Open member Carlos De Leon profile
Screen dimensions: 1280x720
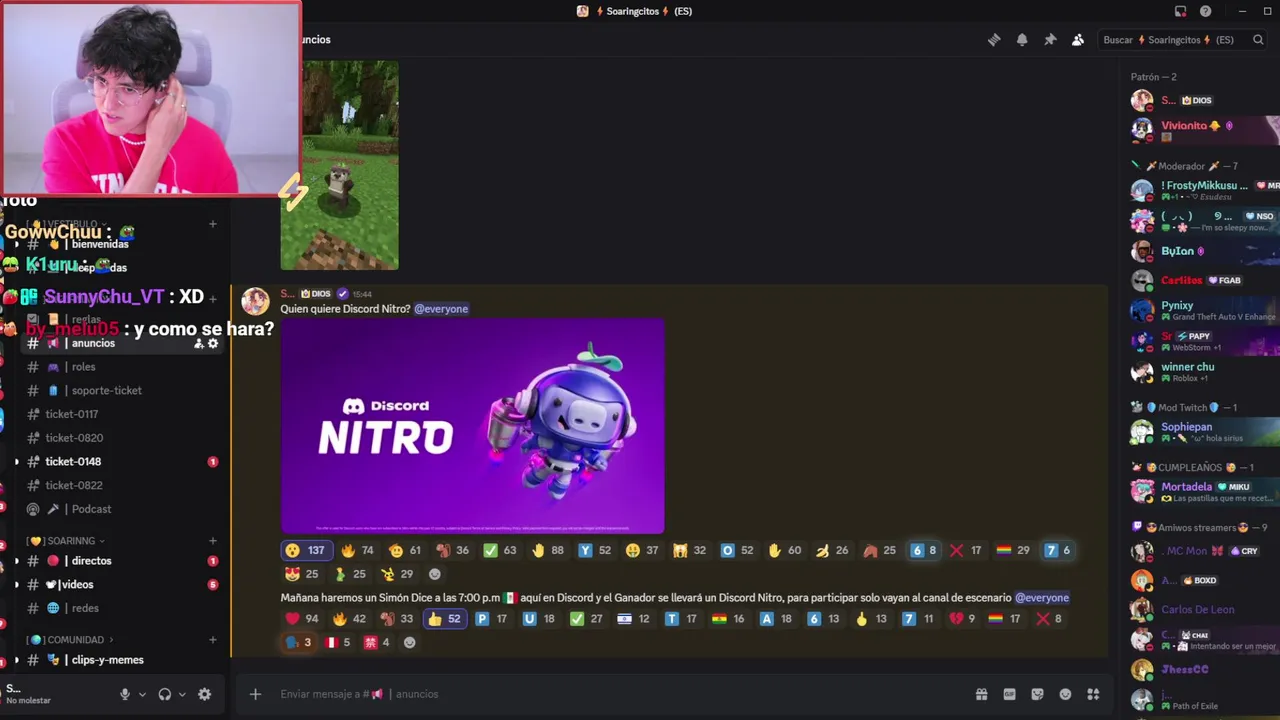point(1203,609)
